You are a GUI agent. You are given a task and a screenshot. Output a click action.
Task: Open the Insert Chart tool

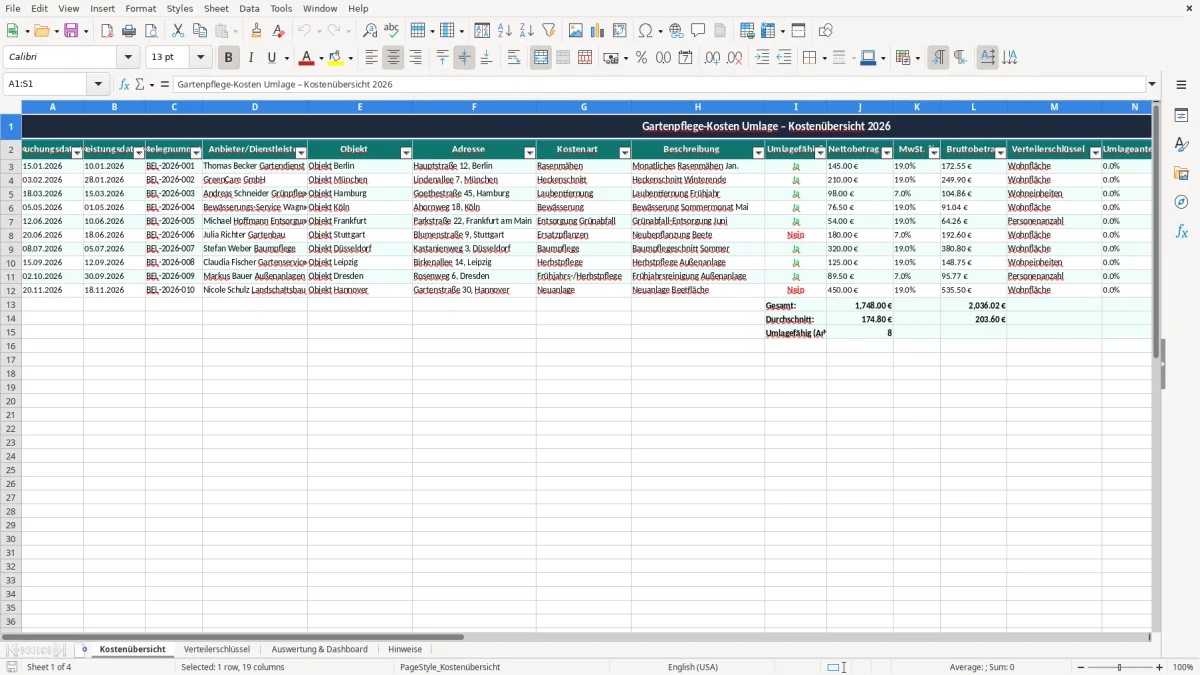[598, 31]
